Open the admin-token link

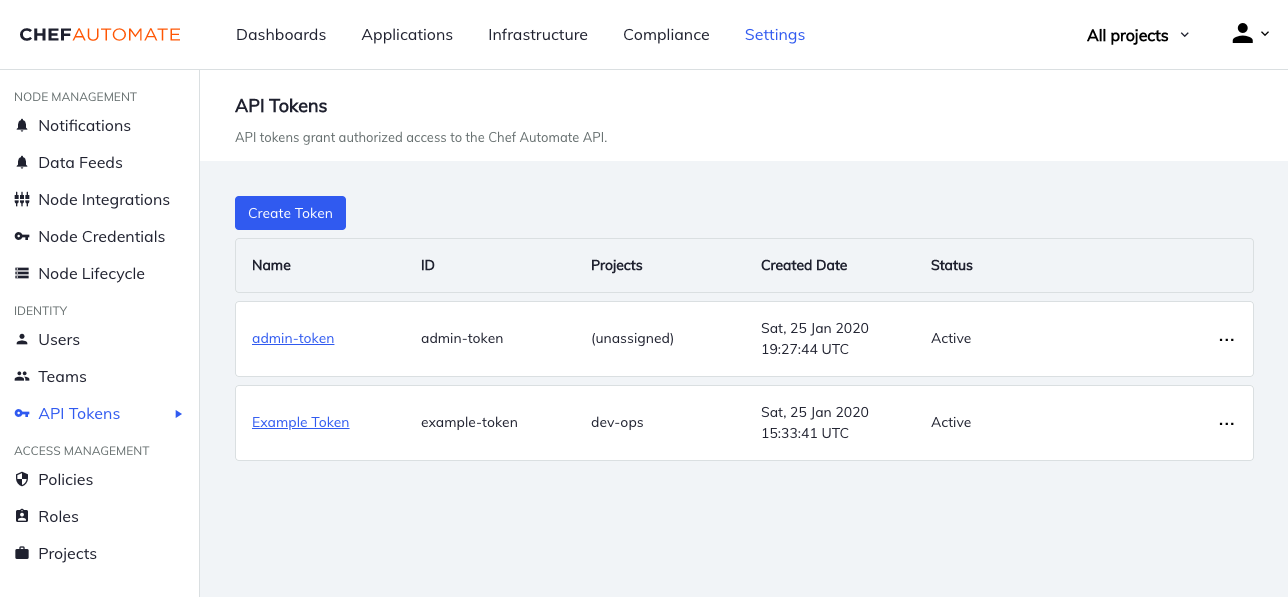pos(293,339)
